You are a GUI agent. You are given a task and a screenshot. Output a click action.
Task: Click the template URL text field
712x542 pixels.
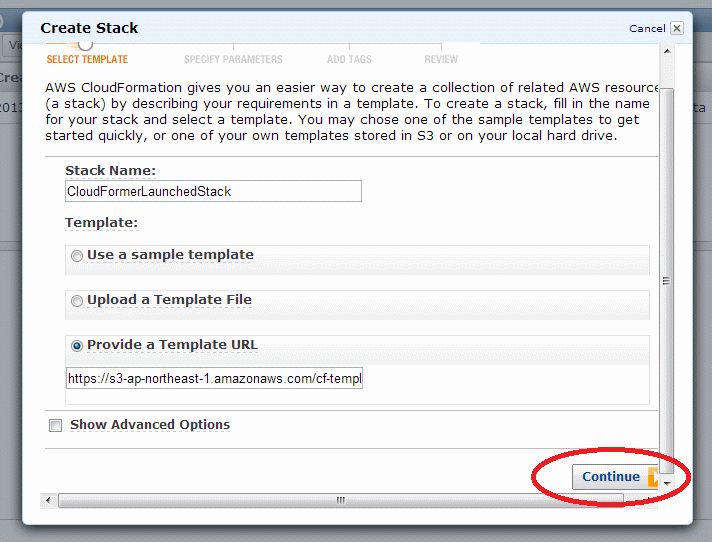tap(214, 378)
